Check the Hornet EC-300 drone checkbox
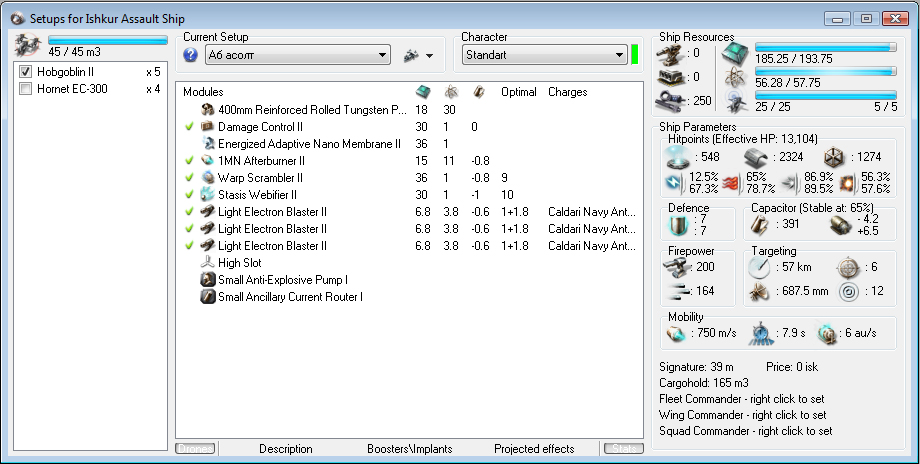Screen dimensions: 920x464 [x=25, y=89]
